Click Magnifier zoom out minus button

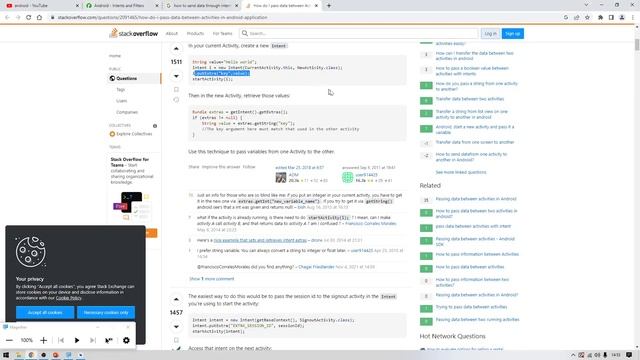click(x=9, y=340)
